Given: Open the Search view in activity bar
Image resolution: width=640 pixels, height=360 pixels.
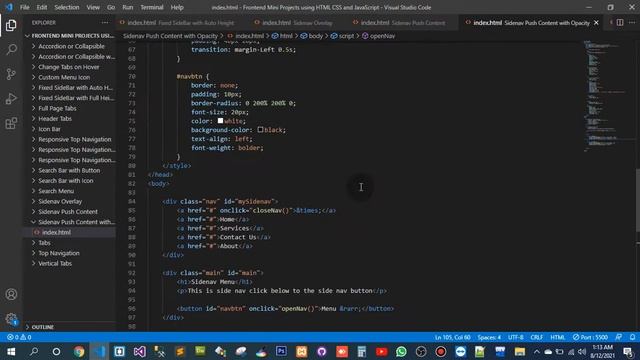Looking at the screenshot, I should pos(11,50).
